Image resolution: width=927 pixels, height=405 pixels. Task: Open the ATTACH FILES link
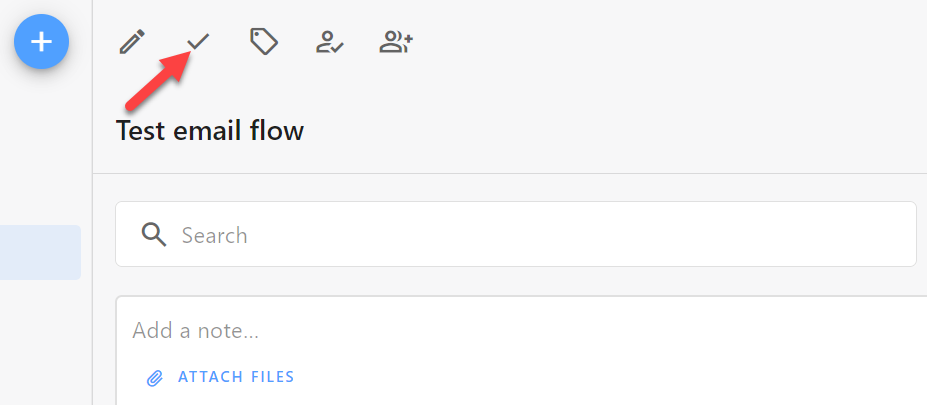point(236,377)
